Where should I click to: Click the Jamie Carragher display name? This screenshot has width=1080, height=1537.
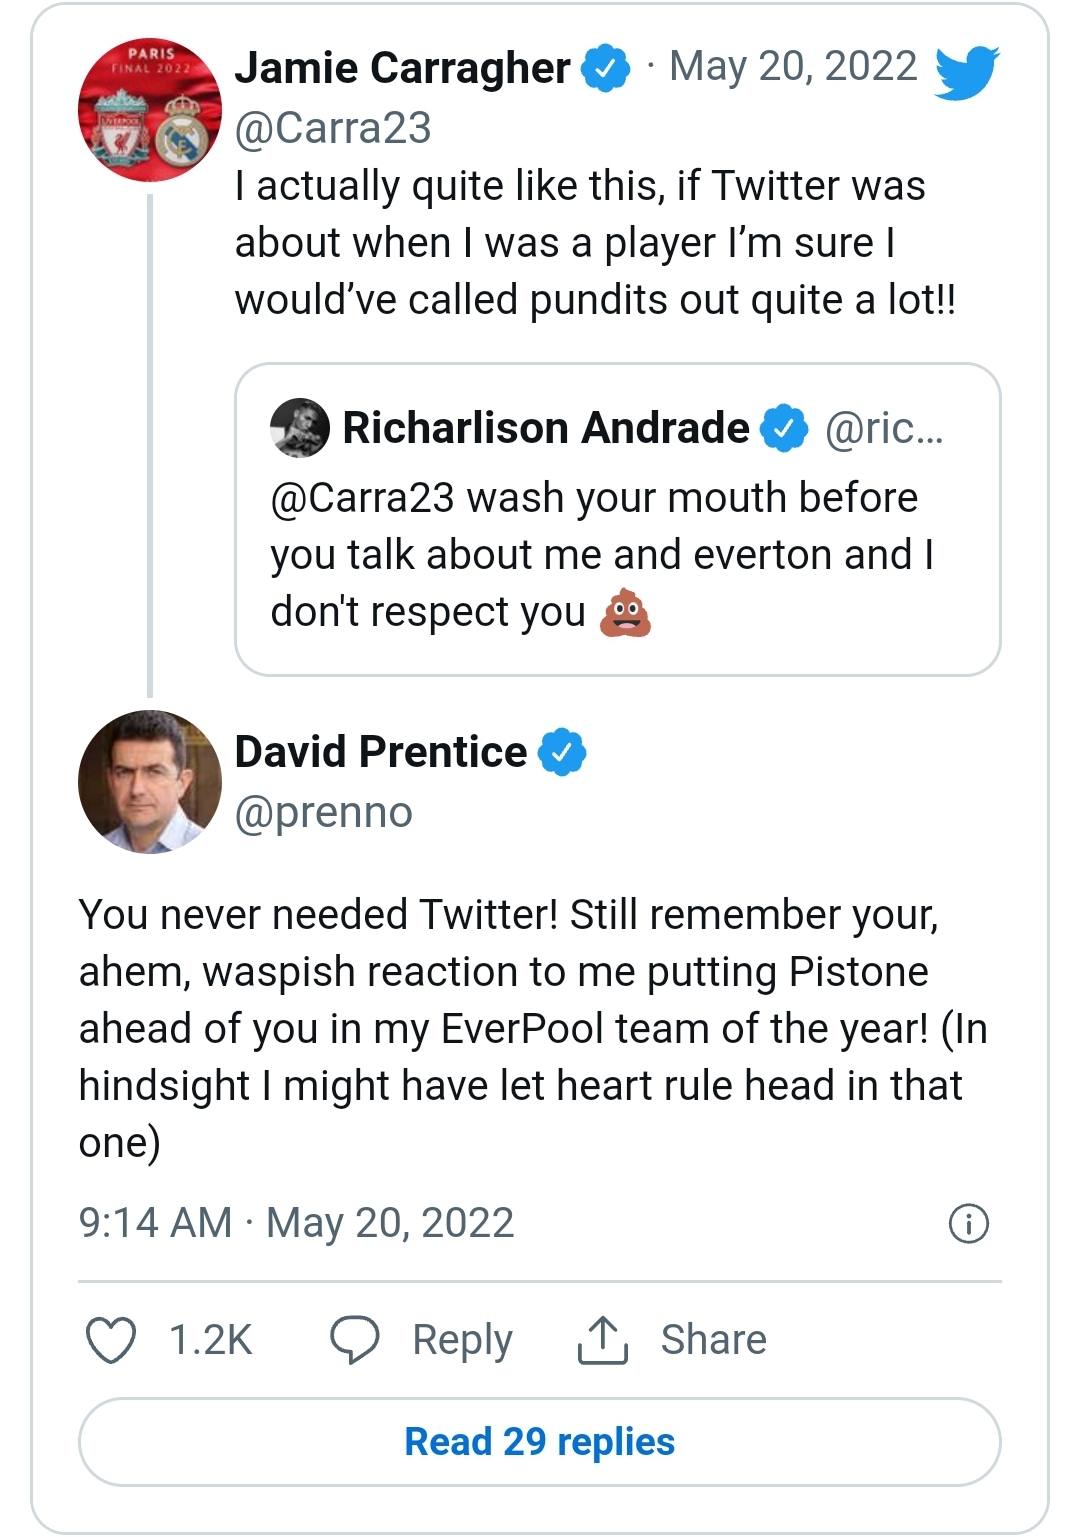point(402,68)
